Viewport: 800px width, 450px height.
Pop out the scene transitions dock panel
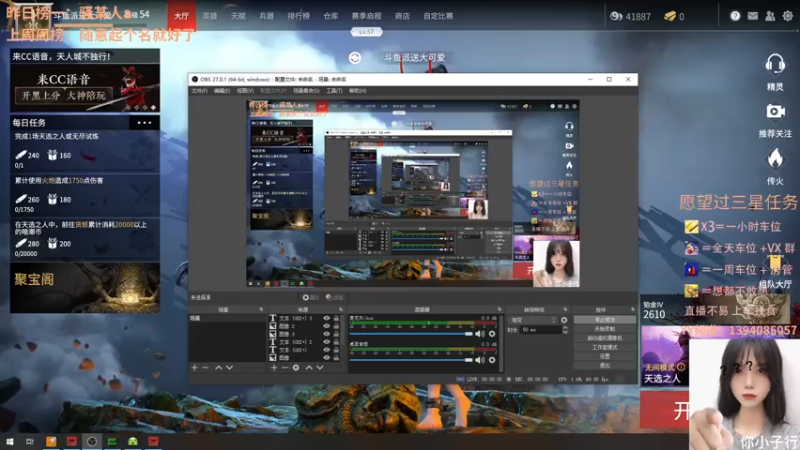point(565,309)
